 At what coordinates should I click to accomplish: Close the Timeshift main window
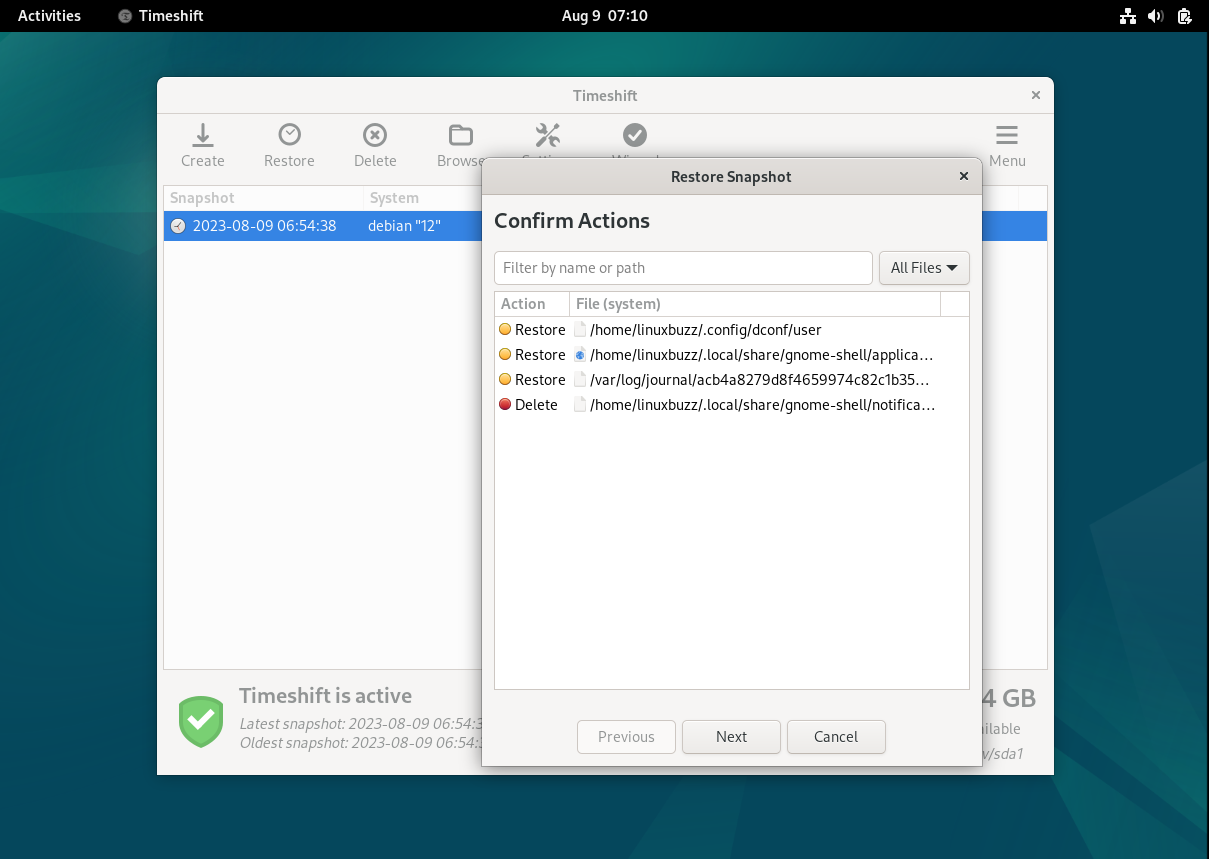1036,95
